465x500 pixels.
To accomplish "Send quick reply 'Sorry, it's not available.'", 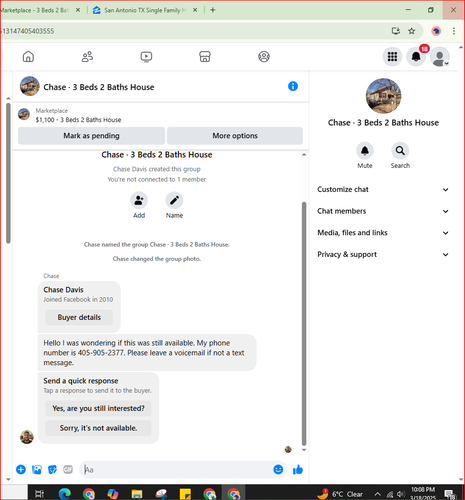I will (98, 428).
